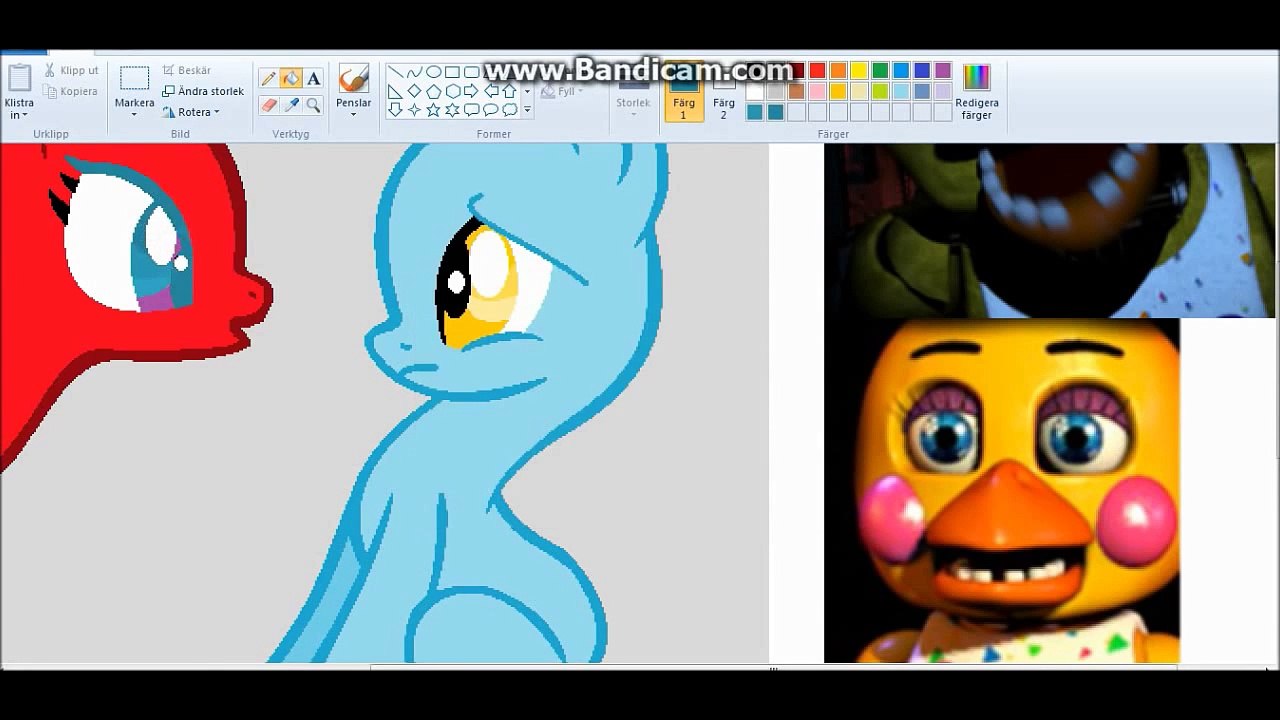Choose the pentagon shape
The height and width of the screenshot is (720, 1280).
pyautogui.click(x=433, y=91)
